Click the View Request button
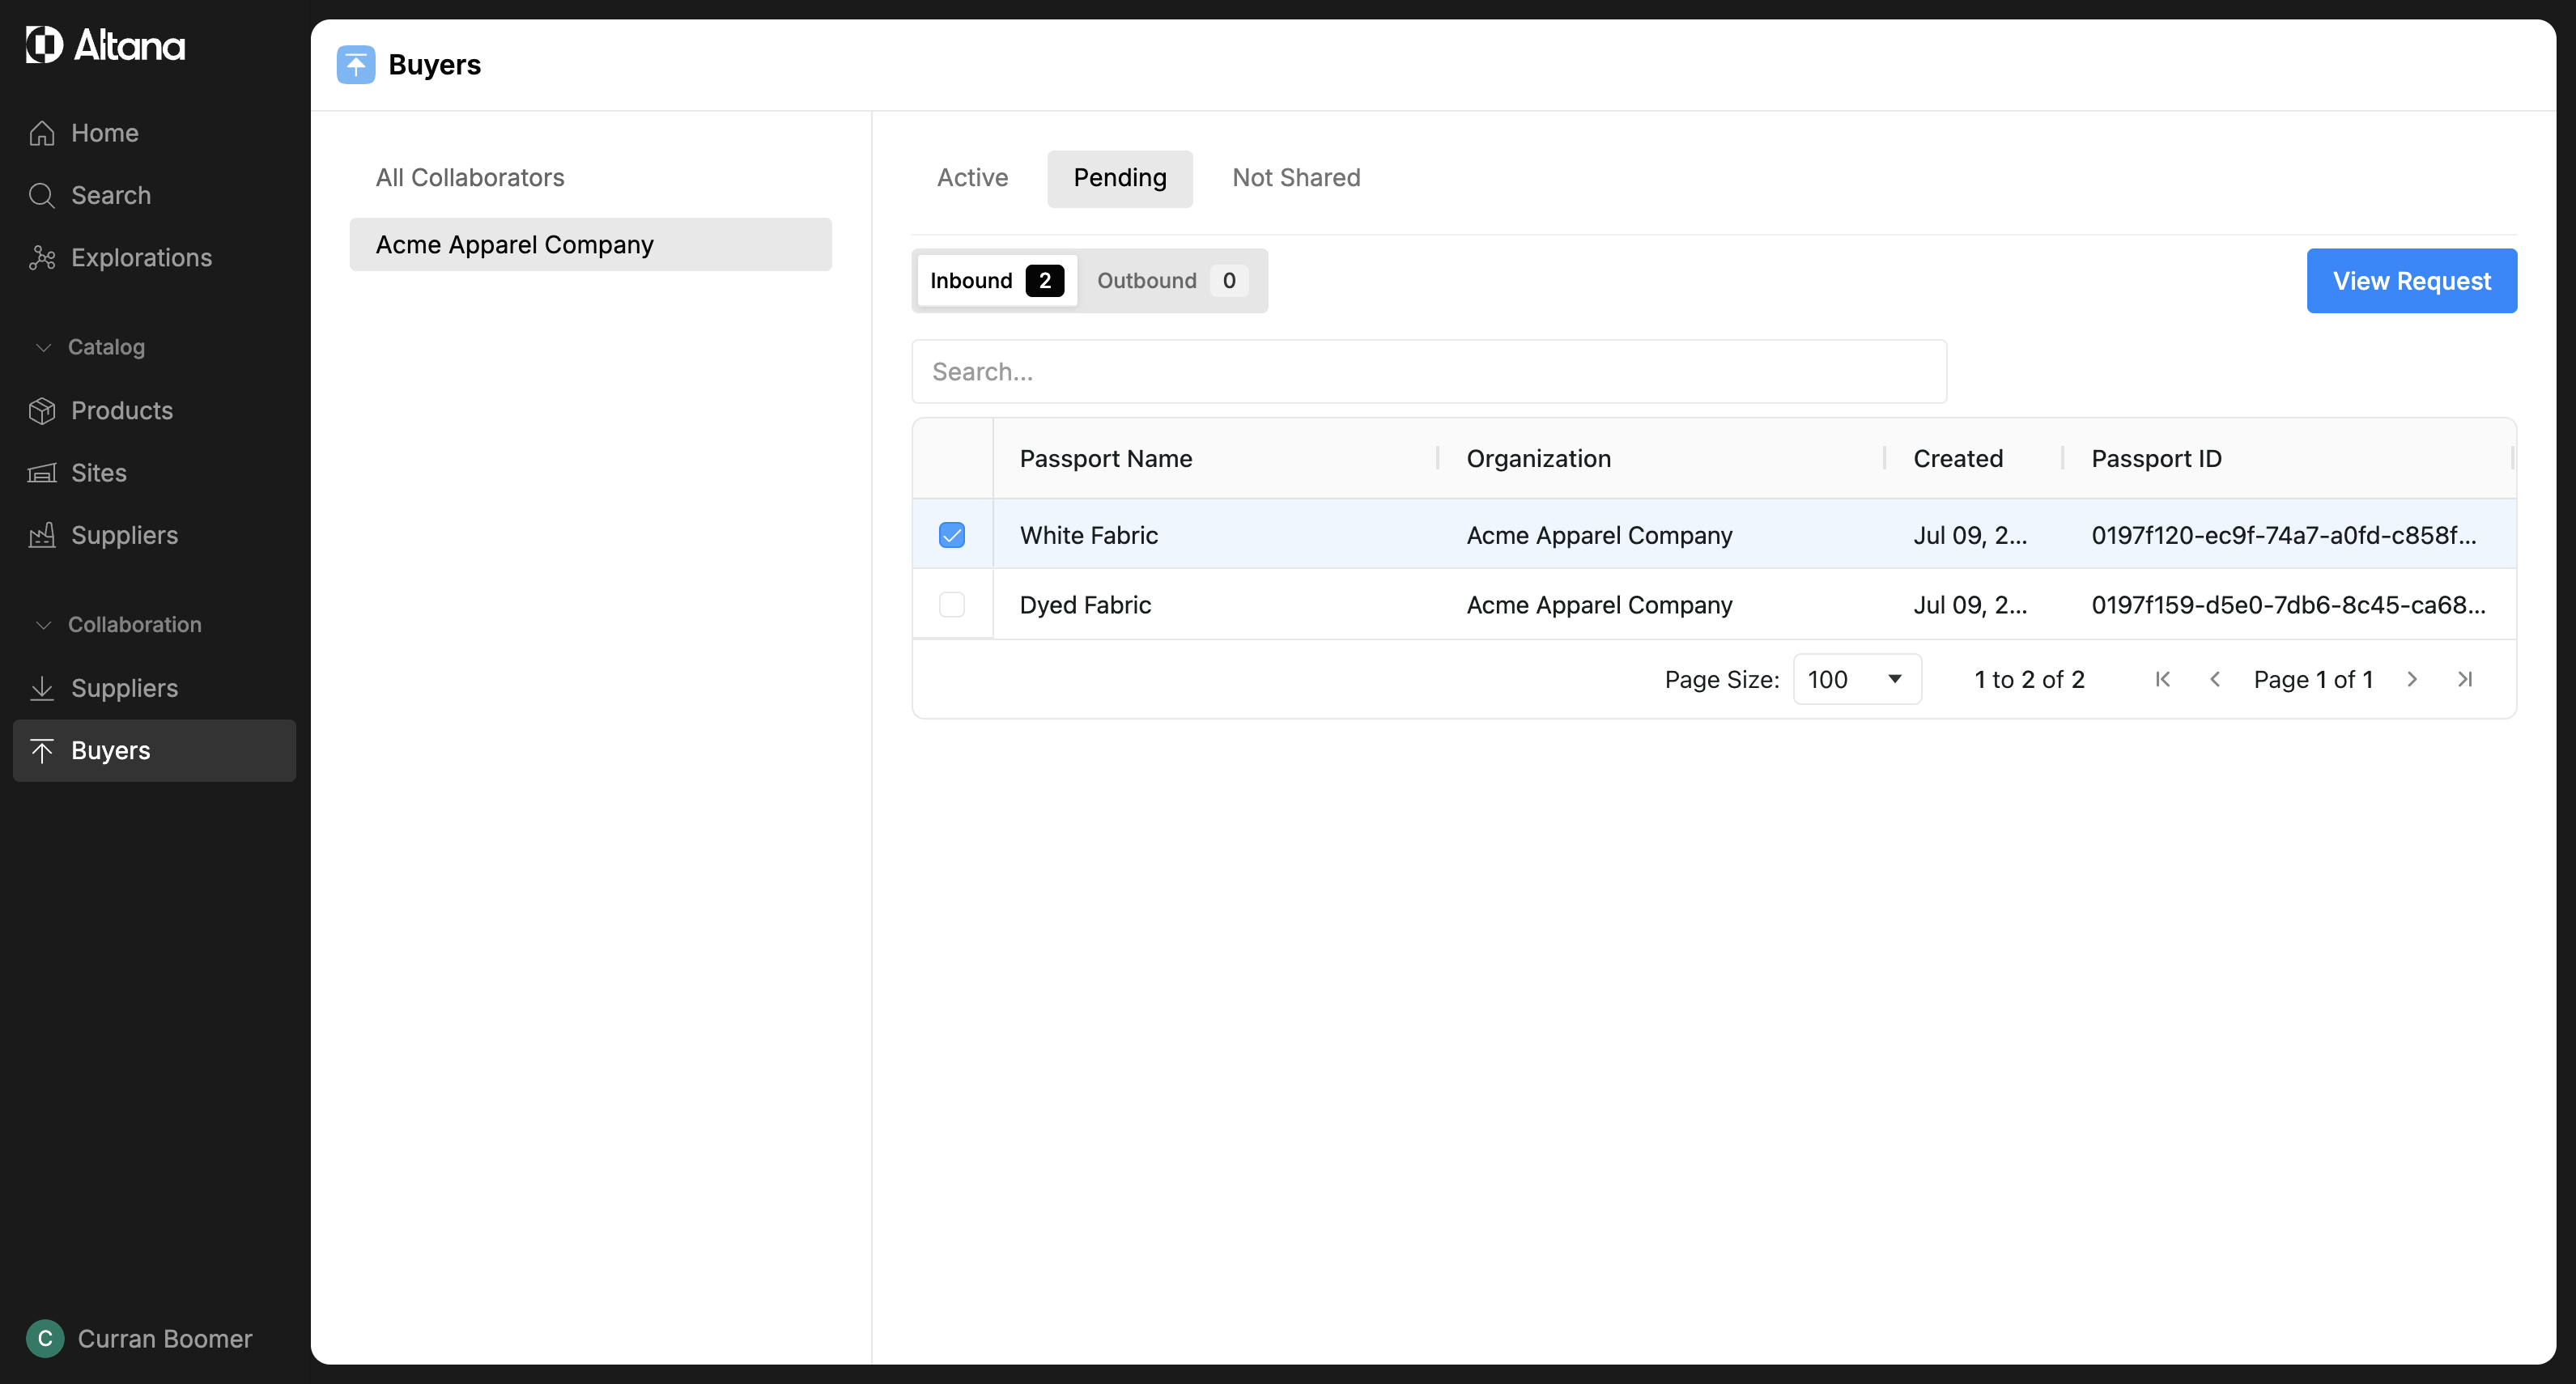 2411,281
